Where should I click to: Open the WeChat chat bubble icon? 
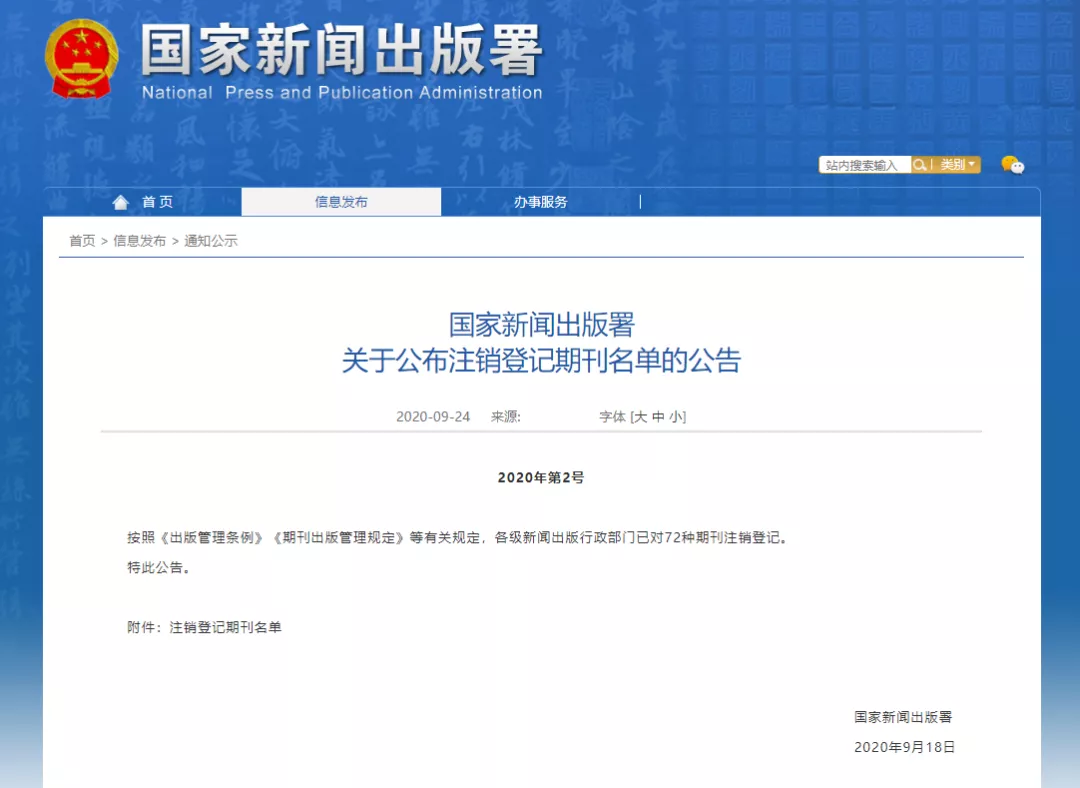point(1012,165)
